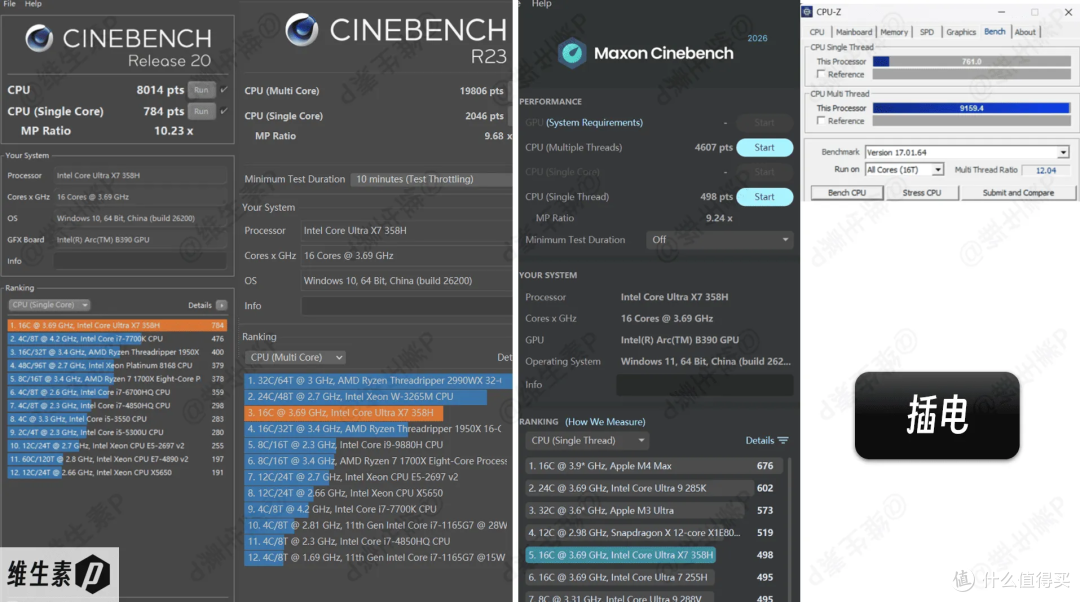Screen dimensions: 1080x602
Task: Click the 插电 black button
Action: pyautogui.click(x=937, y=415)
